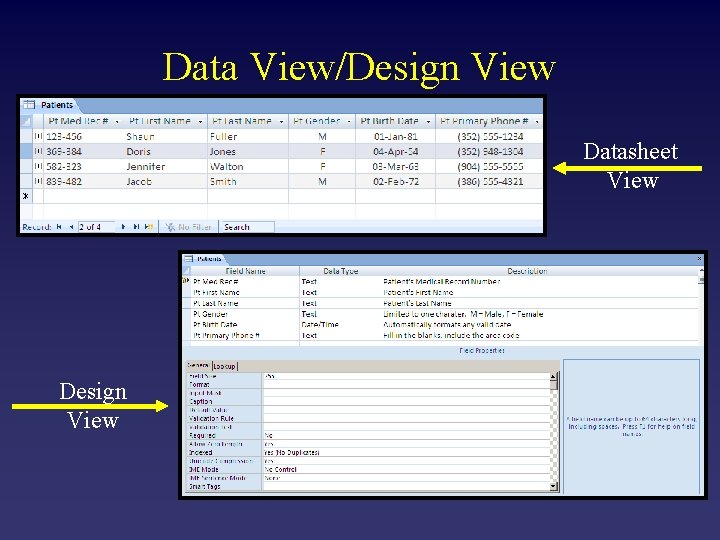The height and width of the screenshot is (540, 720).
Task: Click the Date/Time data type for Pt Birth Date
Action: pyautogui.click(x=320, y=325)
